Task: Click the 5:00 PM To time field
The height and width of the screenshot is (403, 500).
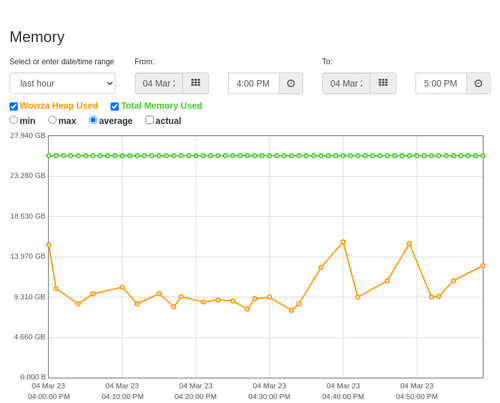Action: [441, 83]
